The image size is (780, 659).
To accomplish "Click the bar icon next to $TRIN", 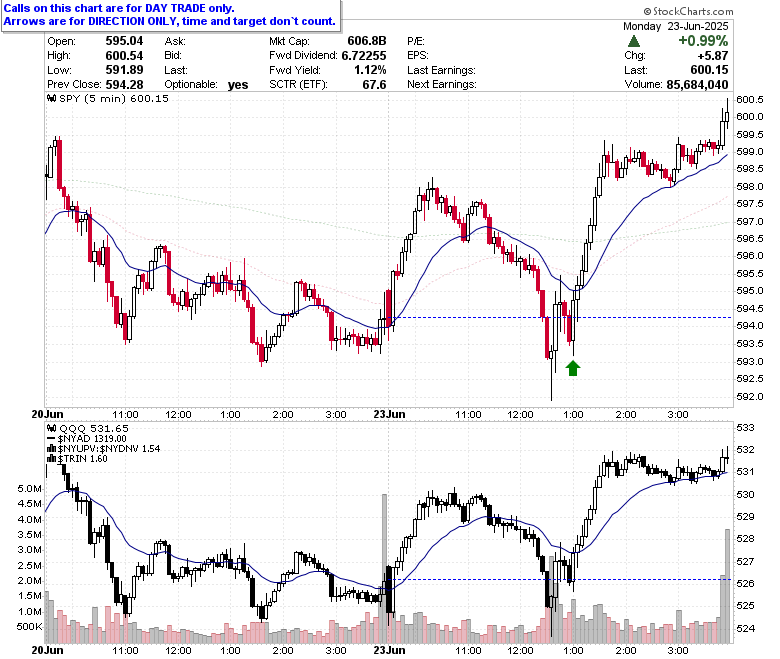I will pos(51,459).
